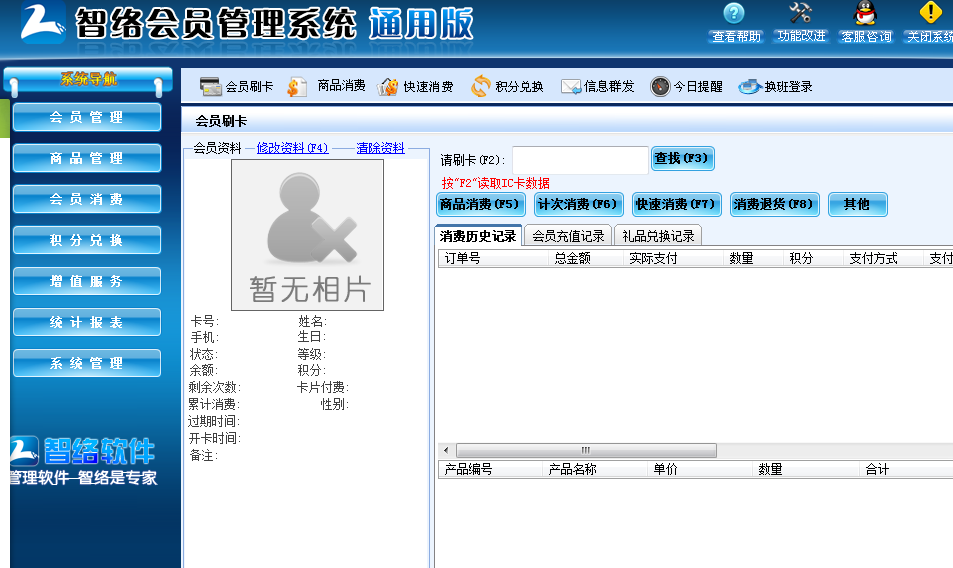
Task: Collapse the 系统导航 navigation header
Action: pos(88,79)
